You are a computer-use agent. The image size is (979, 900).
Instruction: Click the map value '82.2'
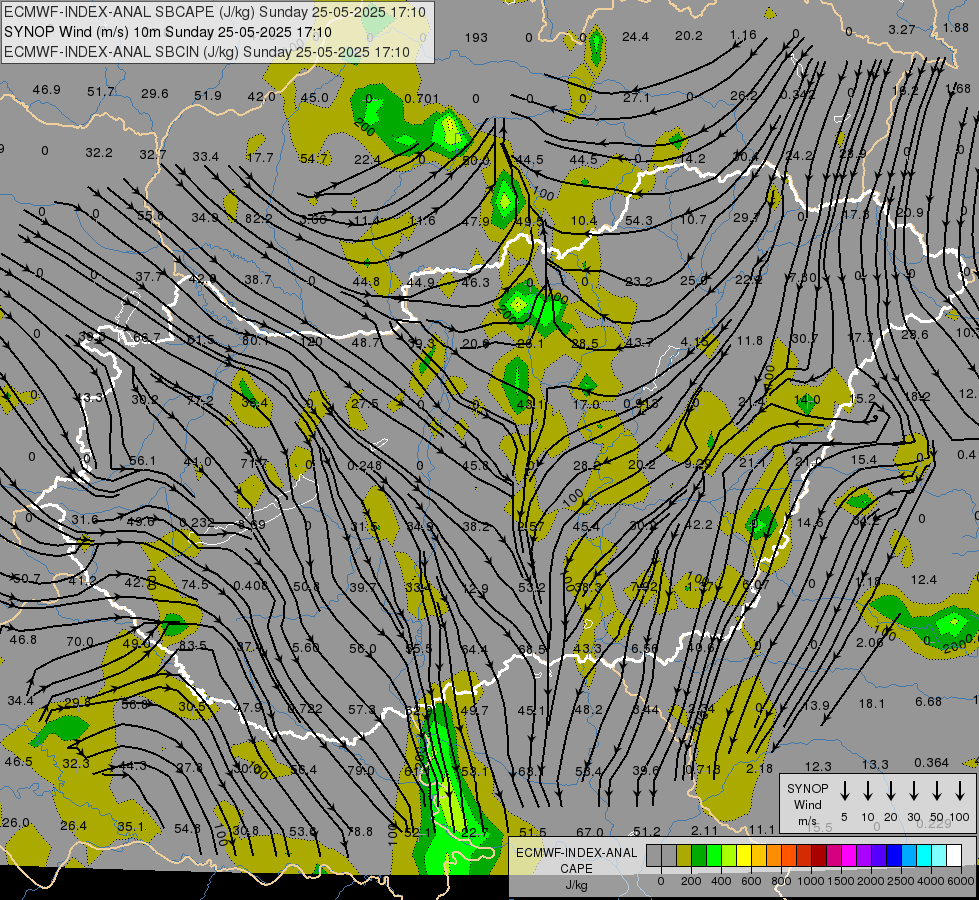point(258,219)
